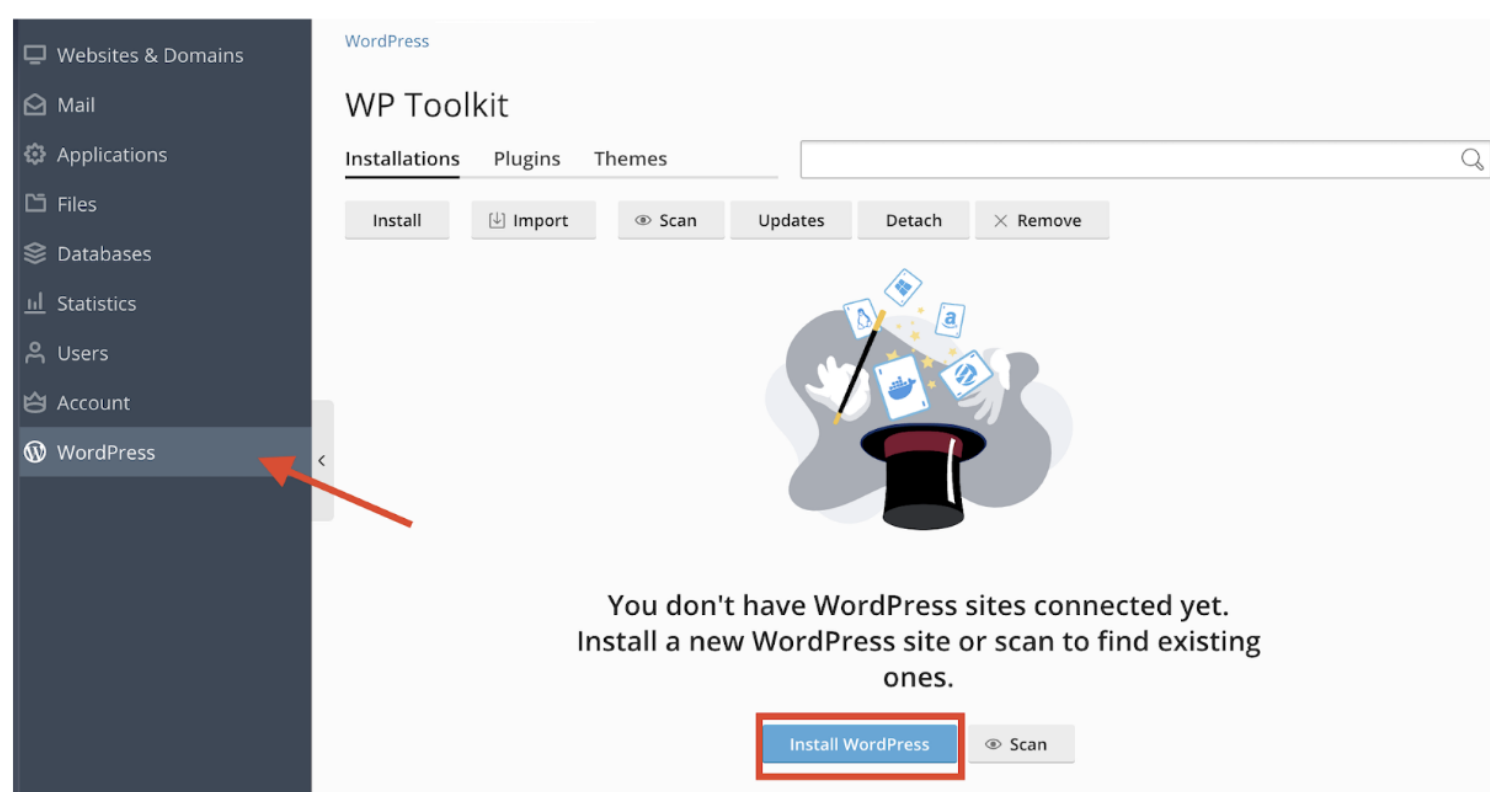Click the Applications gear icon
The height and width of the screenshot is (792, 1490).
(x=36, y=154)
